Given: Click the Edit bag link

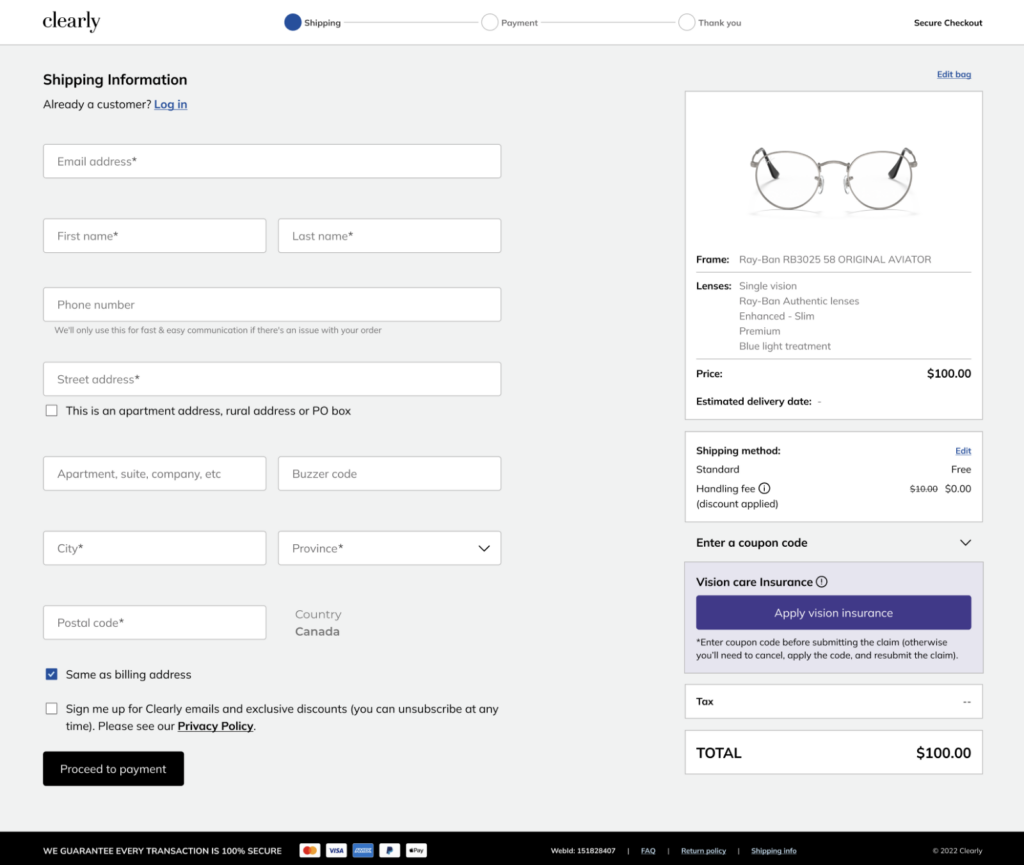Looking at the screenshot, I should (953, 74).
